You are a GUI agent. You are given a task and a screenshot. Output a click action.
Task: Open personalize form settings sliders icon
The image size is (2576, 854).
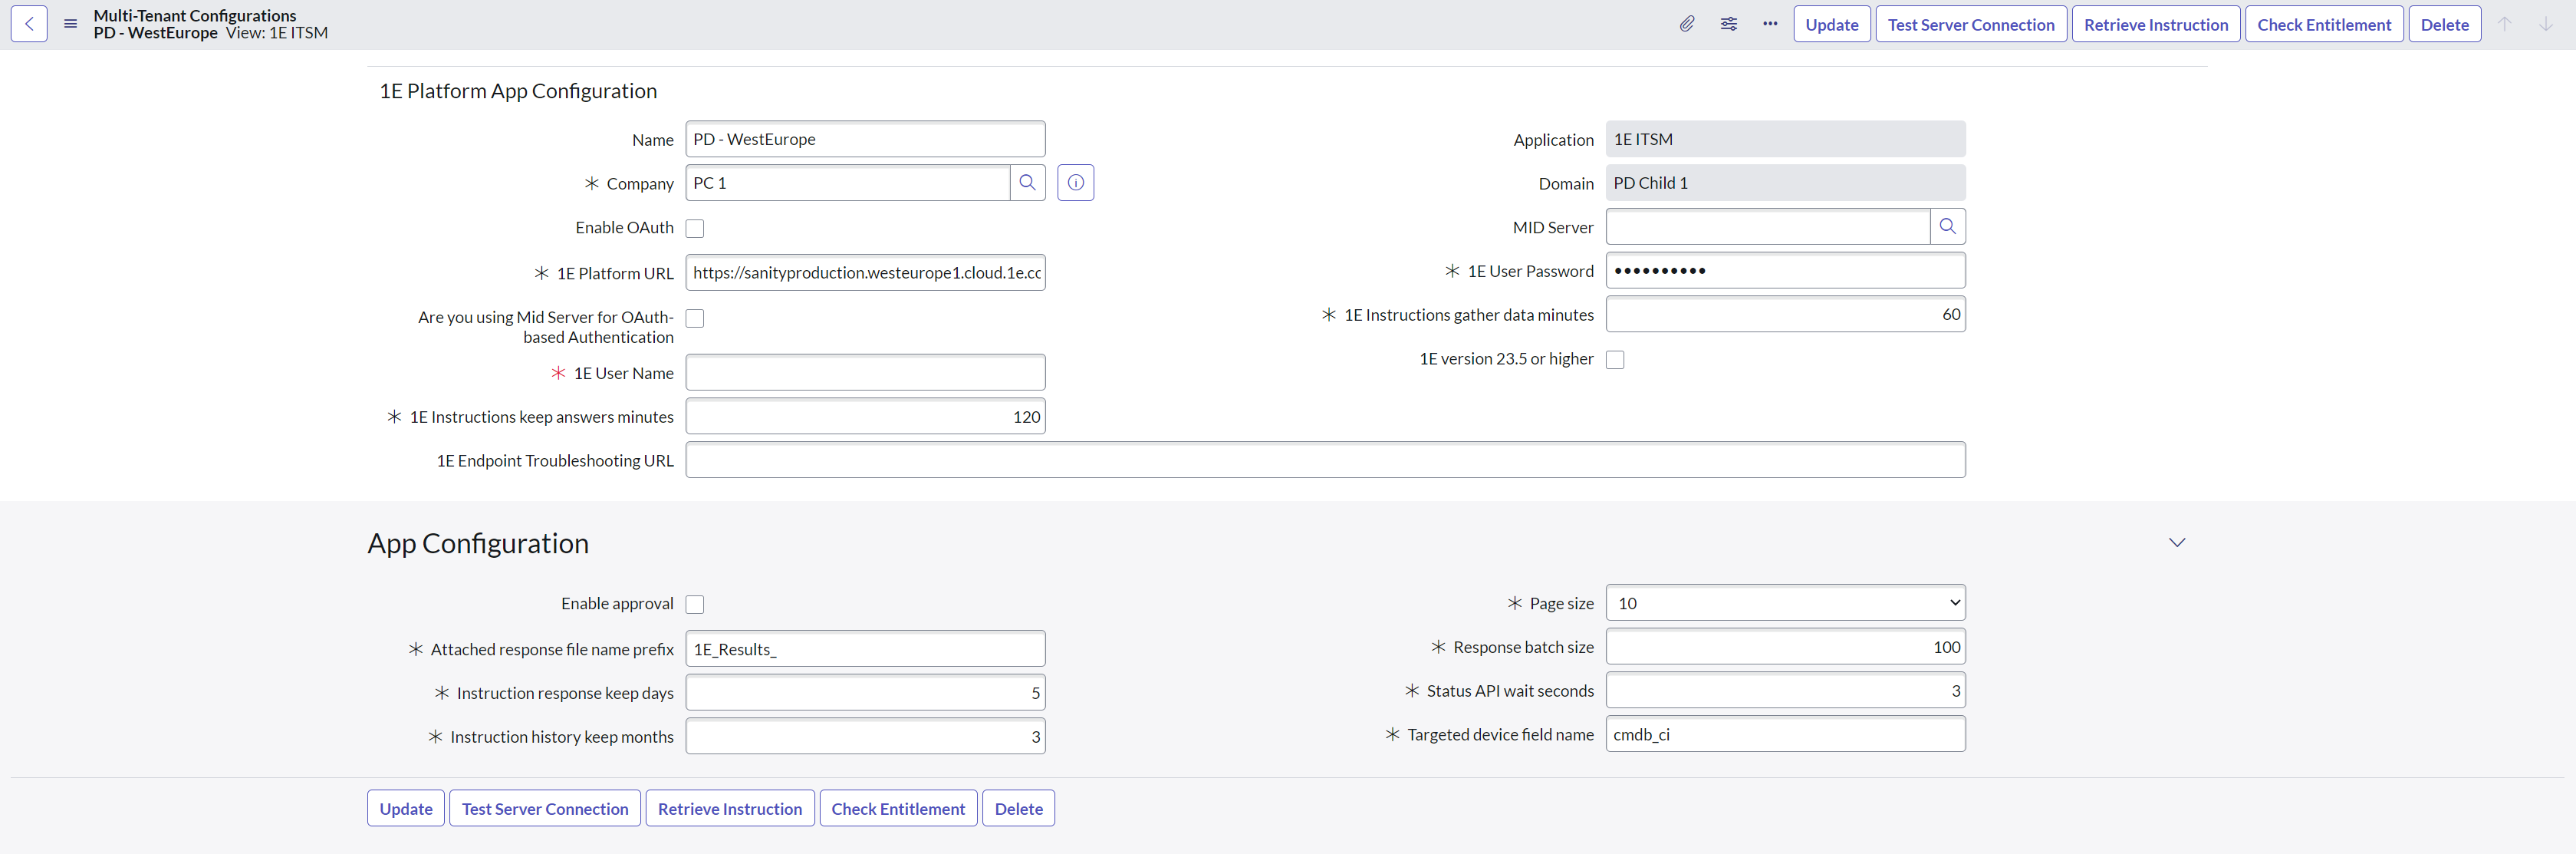pos(1728,24)
